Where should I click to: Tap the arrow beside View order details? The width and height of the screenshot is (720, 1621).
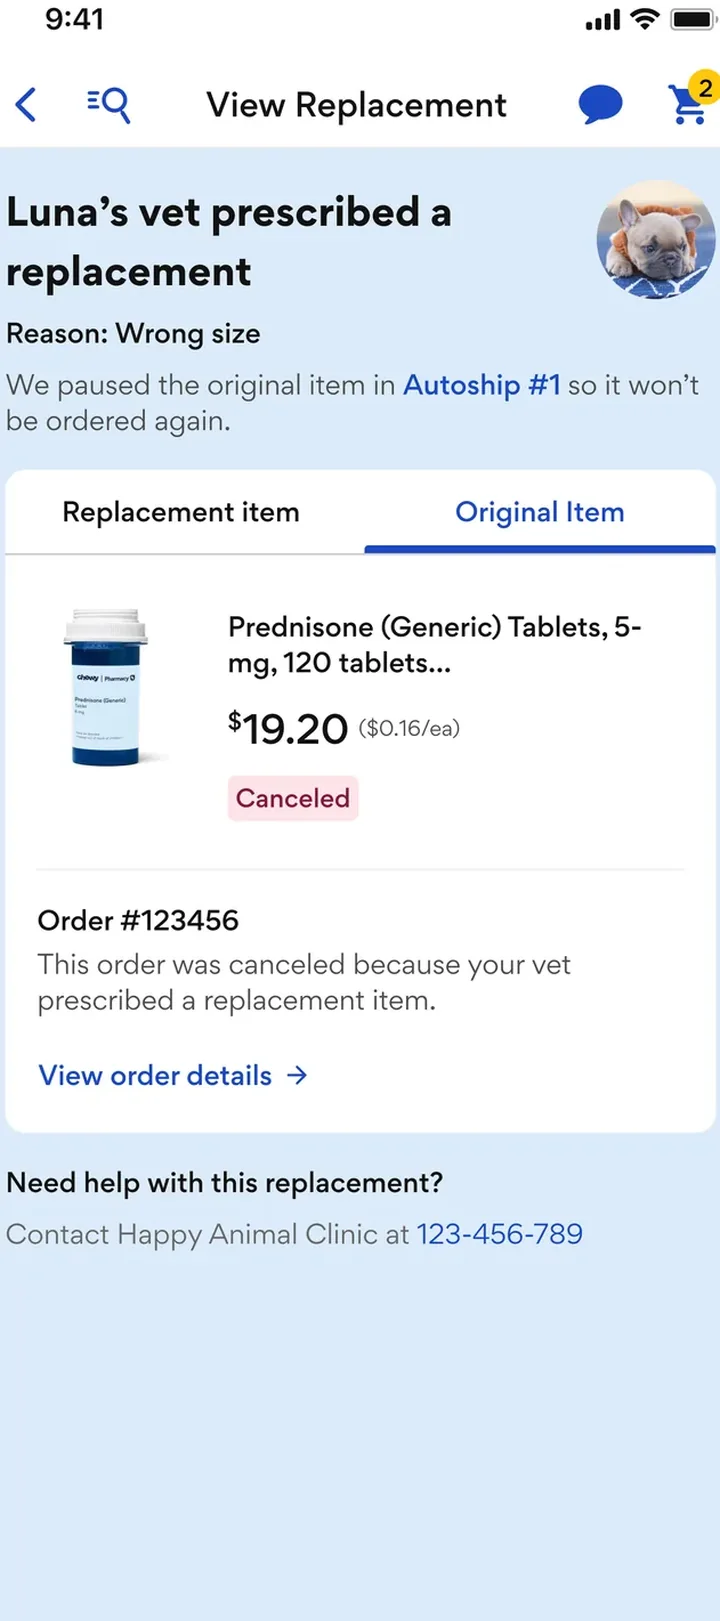297,1076
